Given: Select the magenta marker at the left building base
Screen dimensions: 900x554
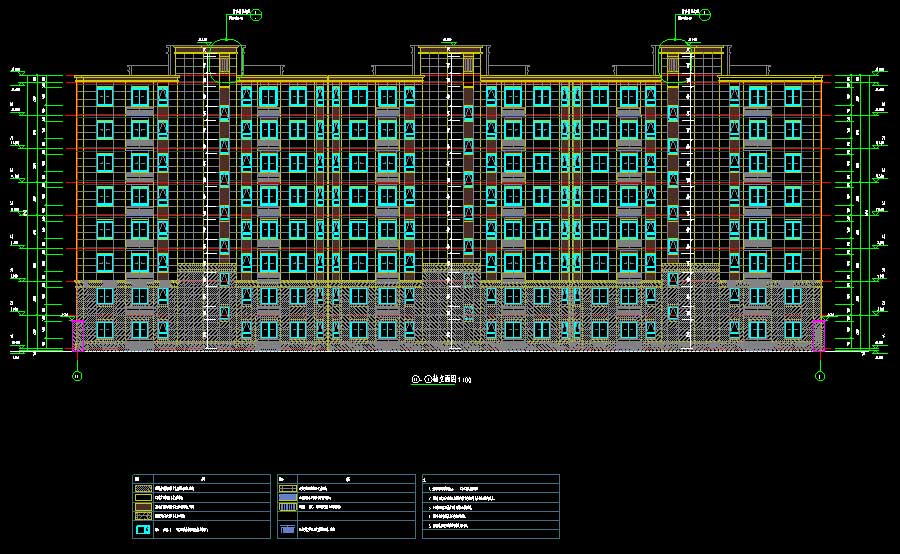Looking at the screenshot, I should (76, 335).
